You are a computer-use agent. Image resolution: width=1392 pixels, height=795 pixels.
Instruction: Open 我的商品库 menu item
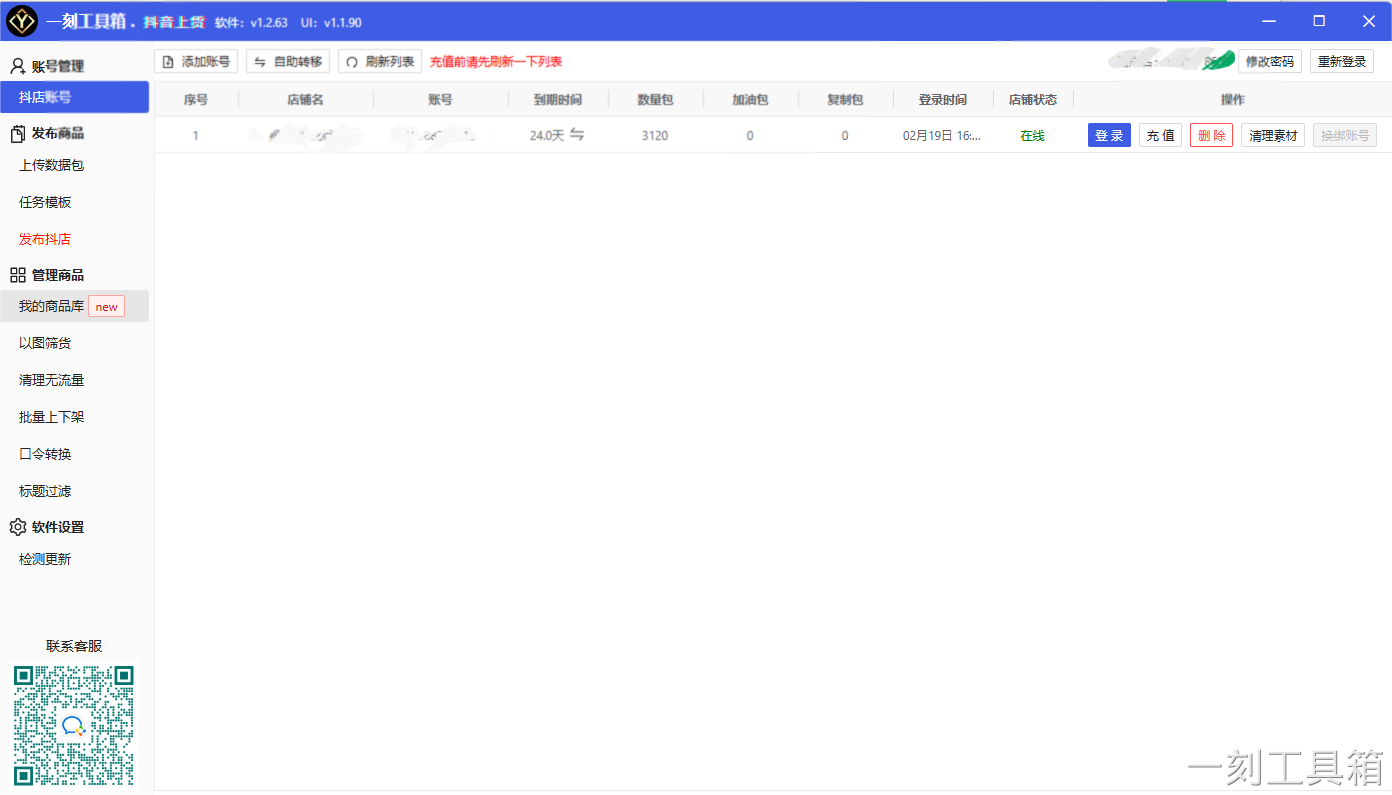point(52,306)
